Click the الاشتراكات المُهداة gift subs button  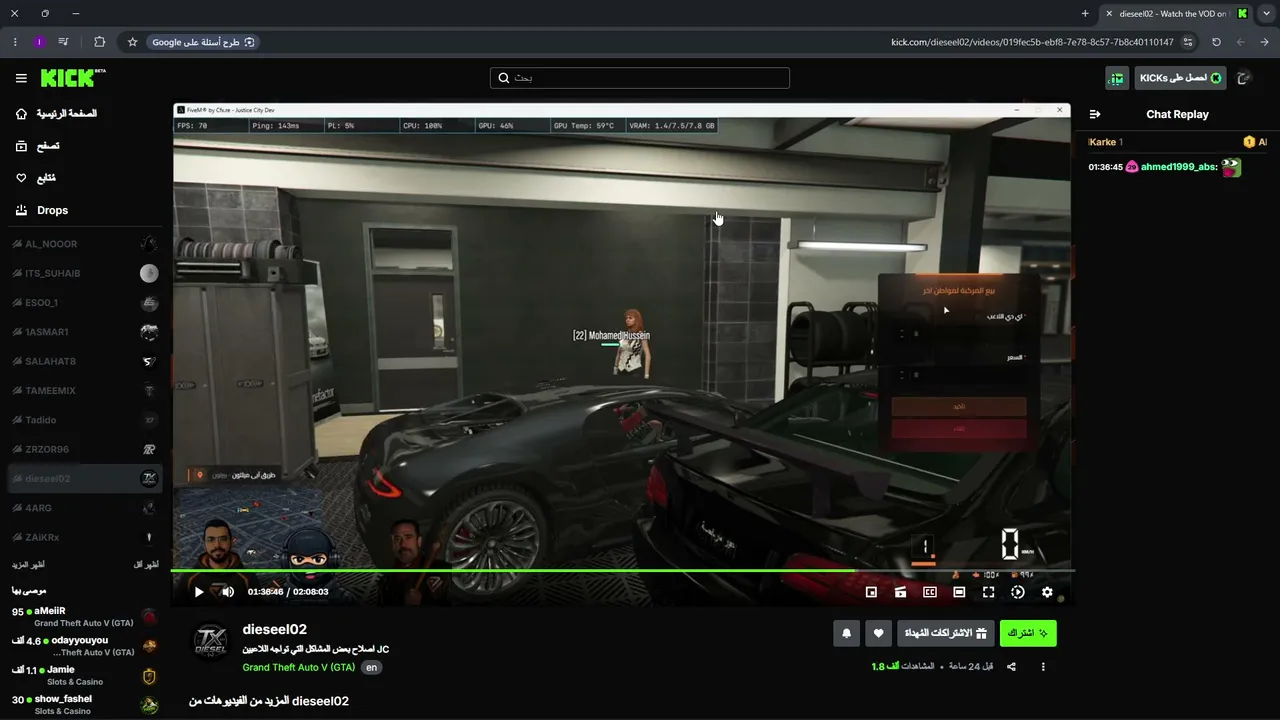(946, 633)
